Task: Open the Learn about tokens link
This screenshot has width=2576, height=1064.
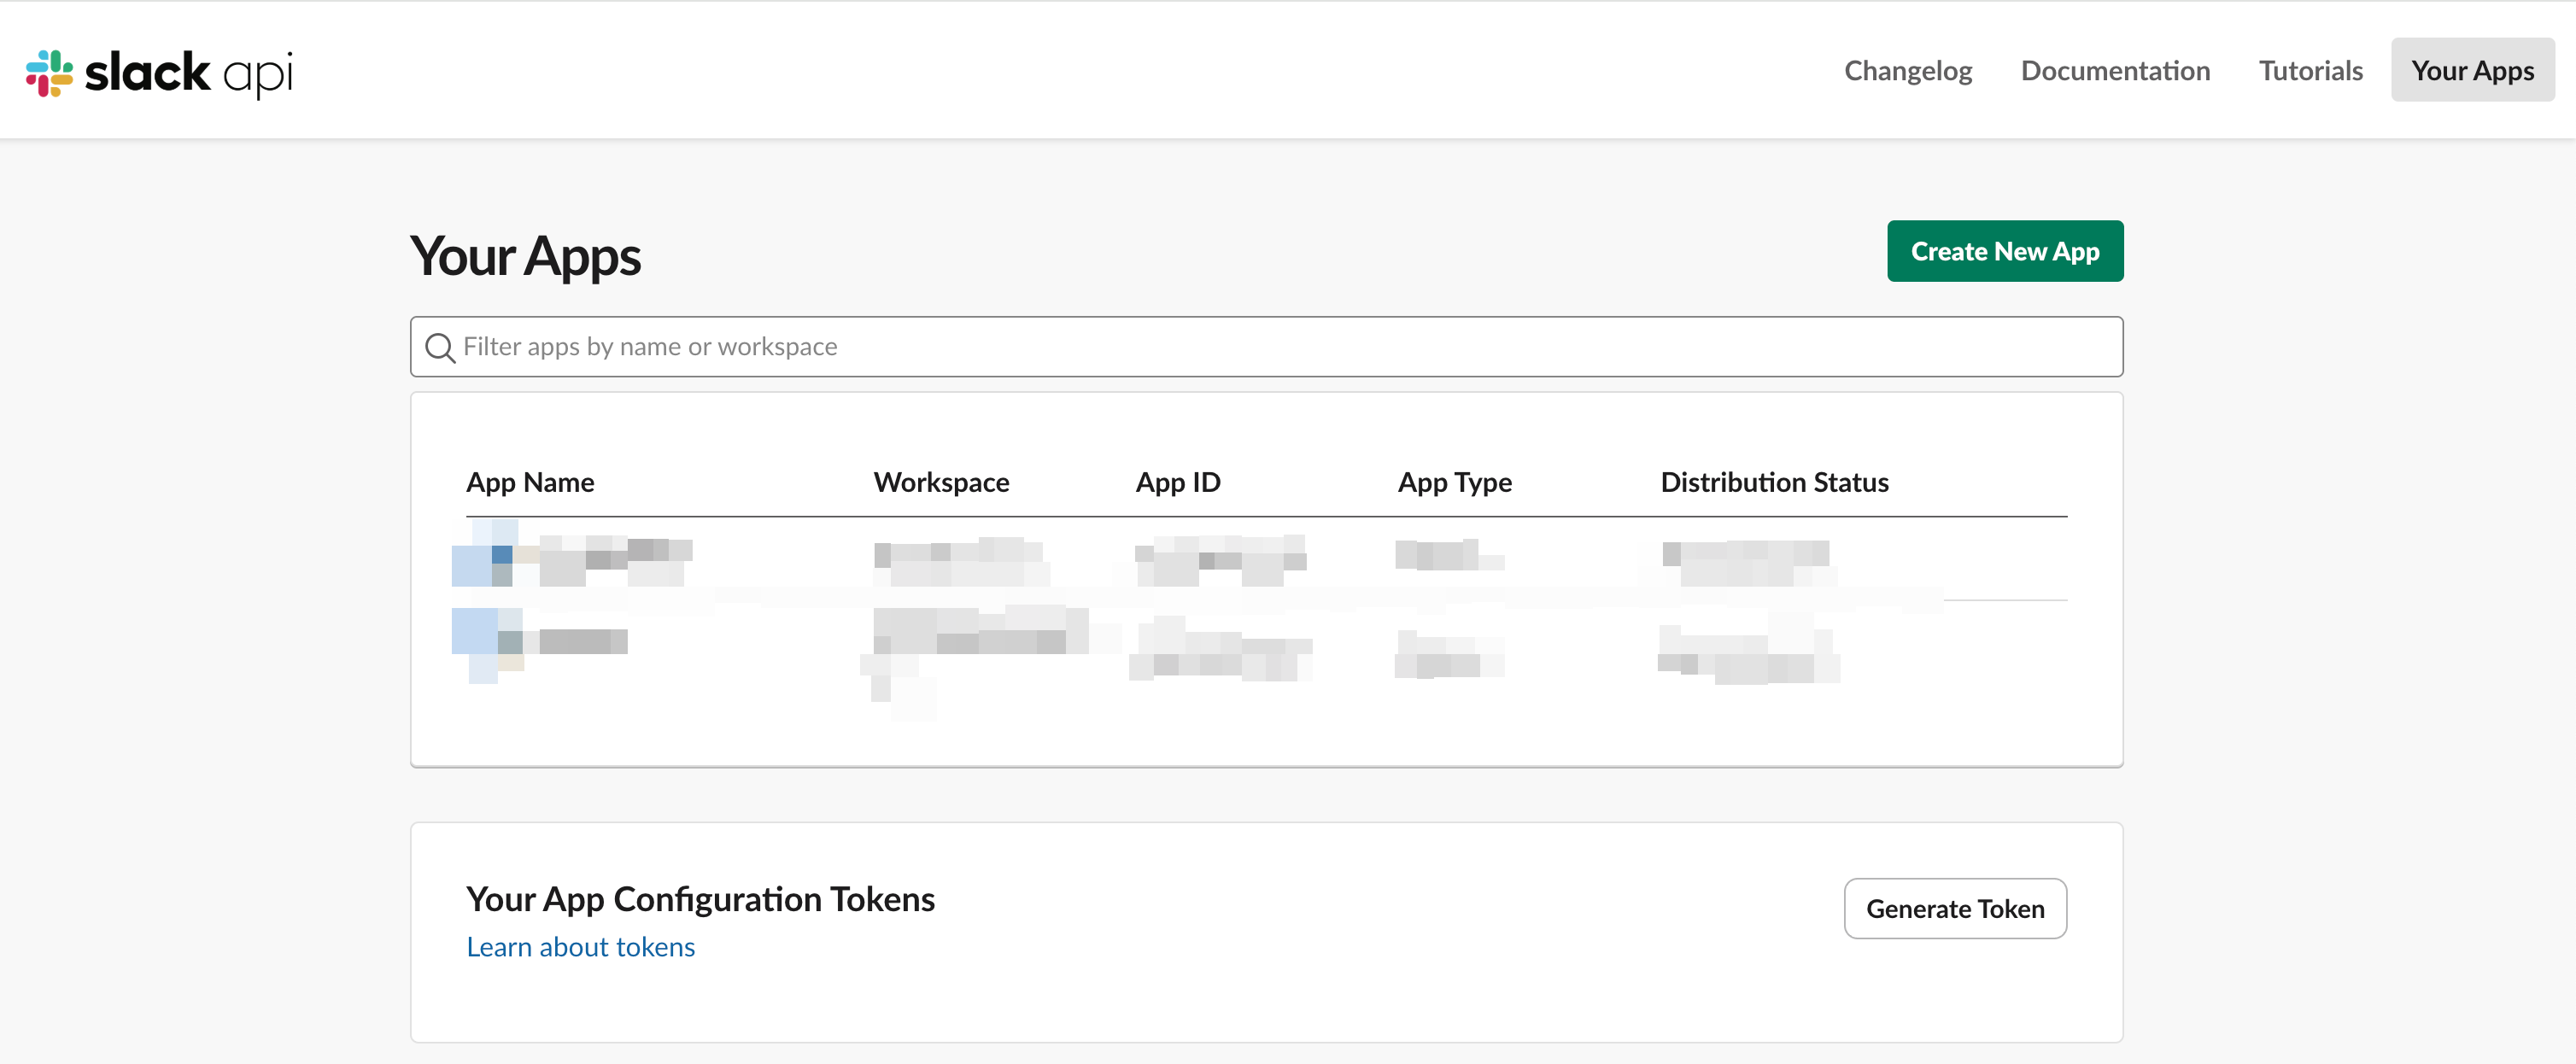Action: (x=580, y=946)
